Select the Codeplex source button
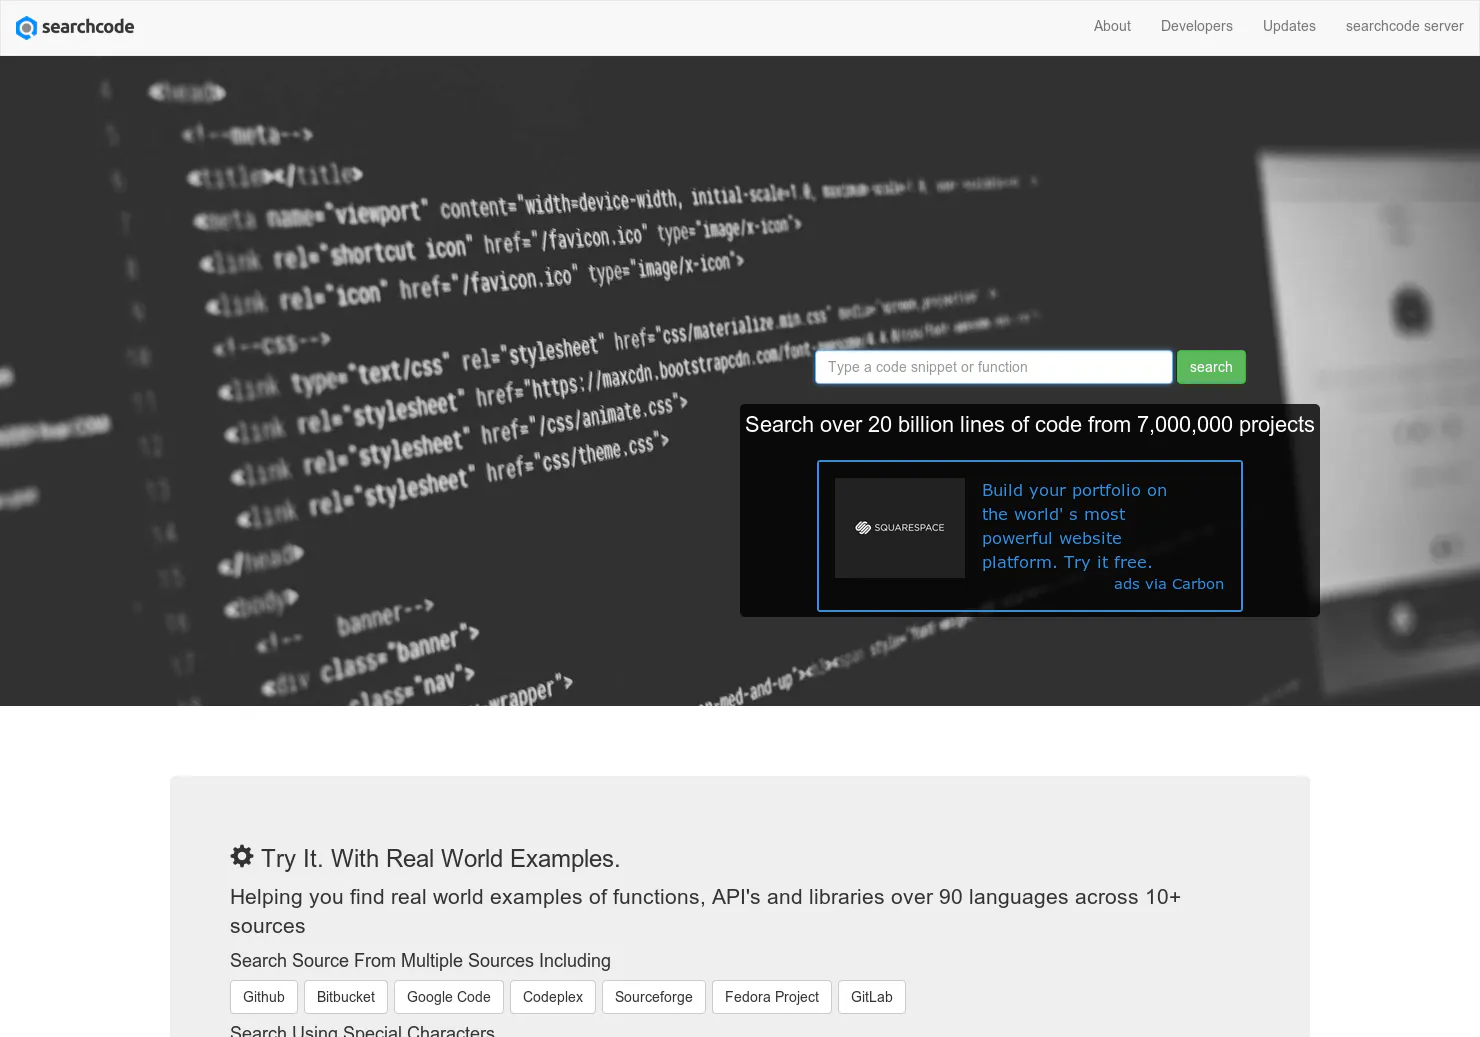Viewport: 1480px width, 1037px height. [553, 997]
